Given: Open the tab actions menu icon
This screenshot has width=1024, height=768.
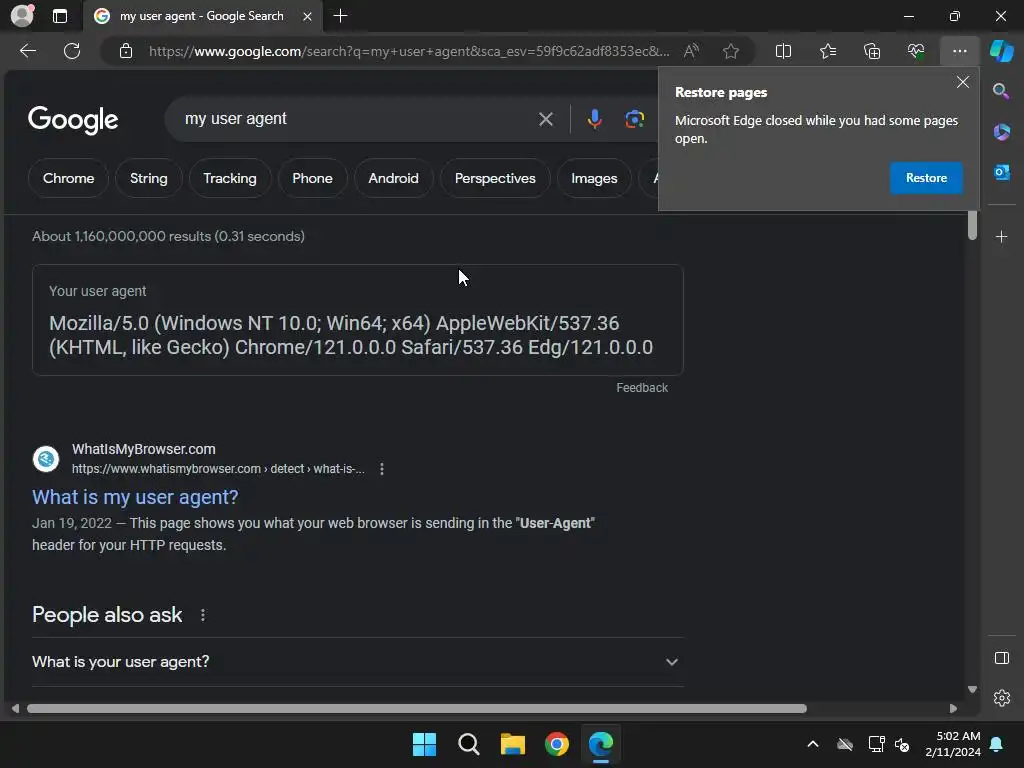Looking at the screenshot, I should pos(59,16).
